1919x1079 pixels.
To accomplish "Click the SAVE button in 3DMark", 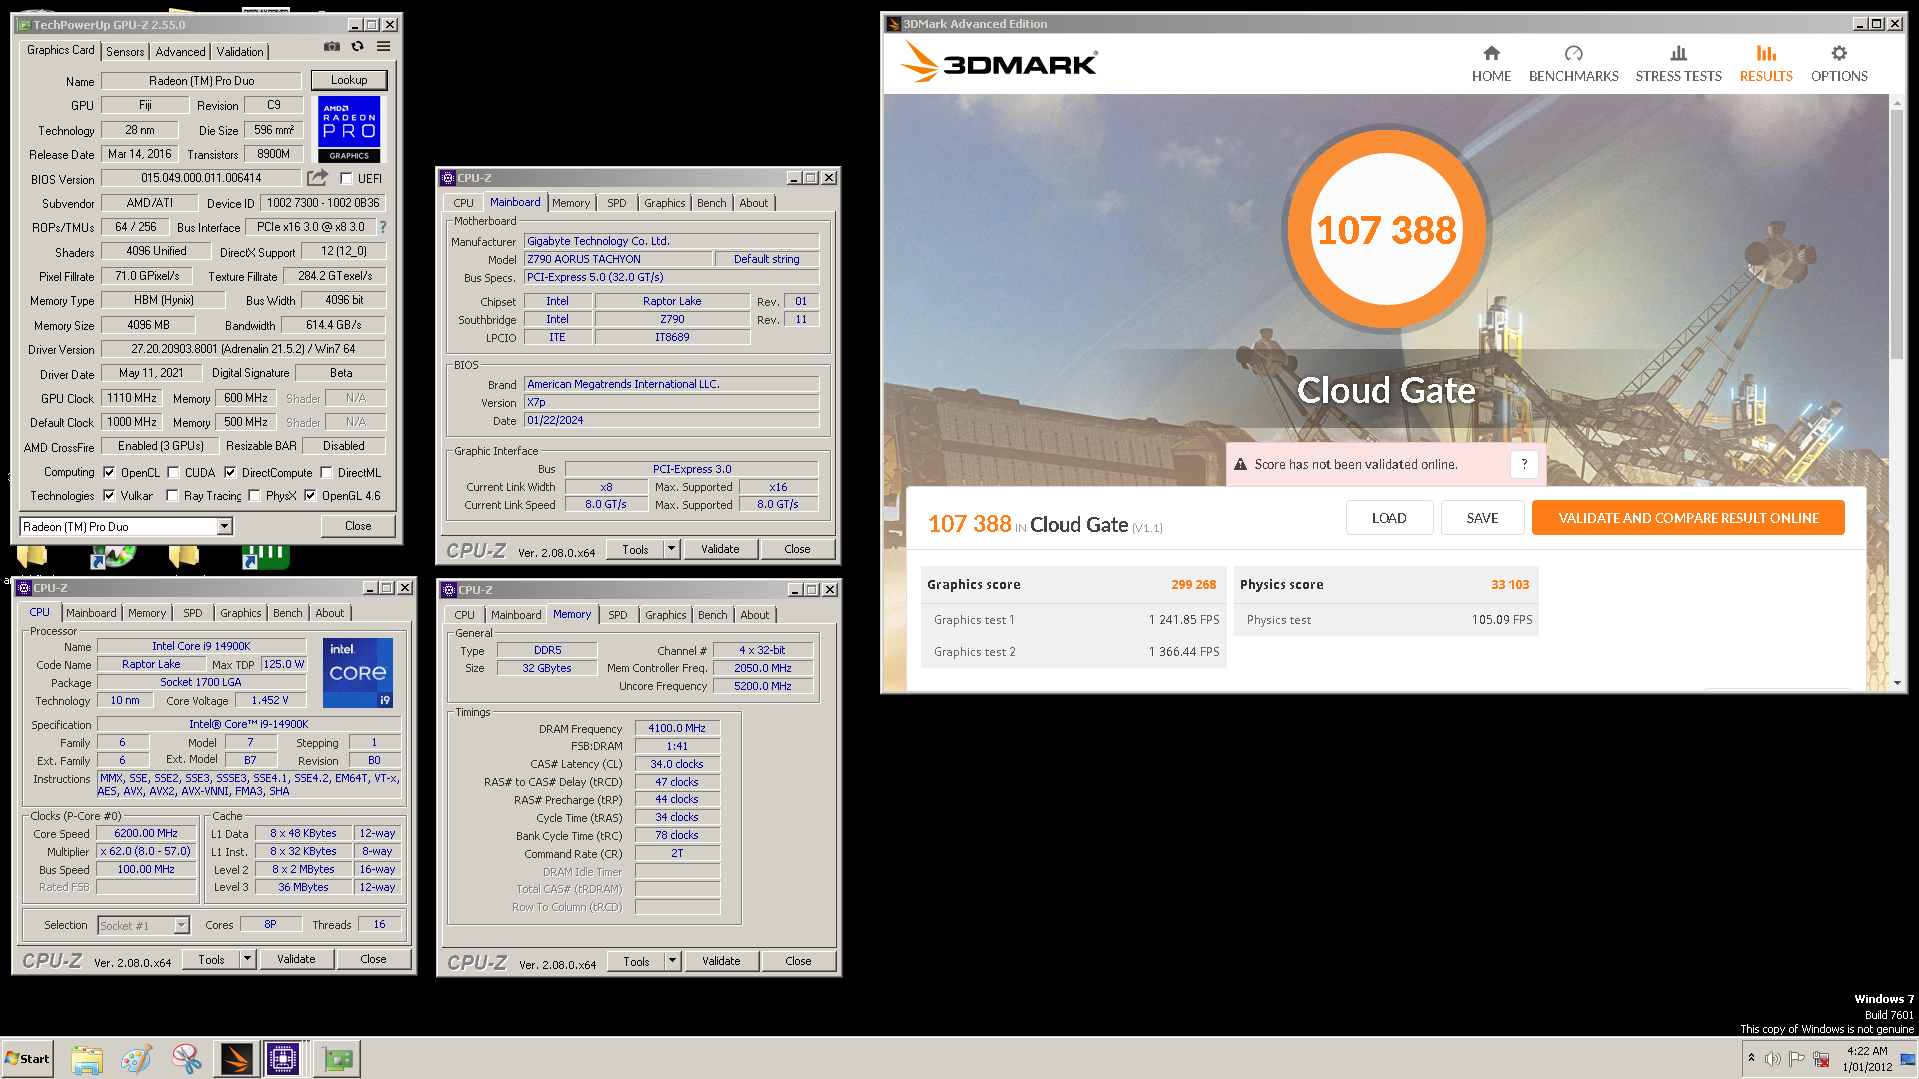I will pos(1482,518).
